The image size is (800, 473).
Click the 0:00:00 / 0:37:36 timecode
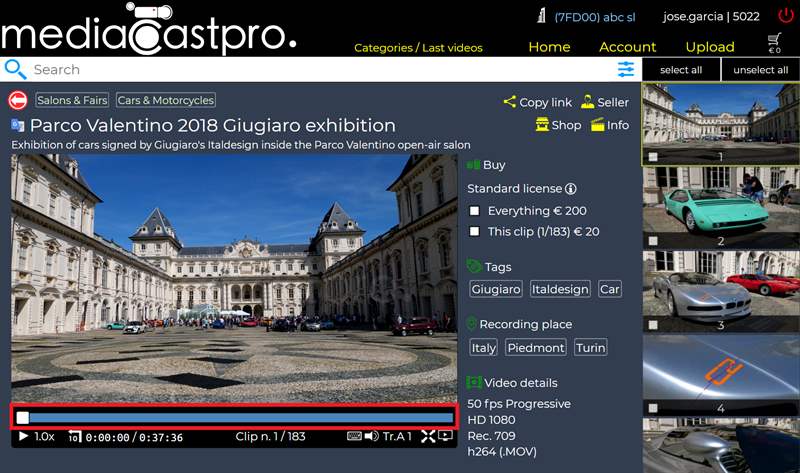(x=134, y=437)
